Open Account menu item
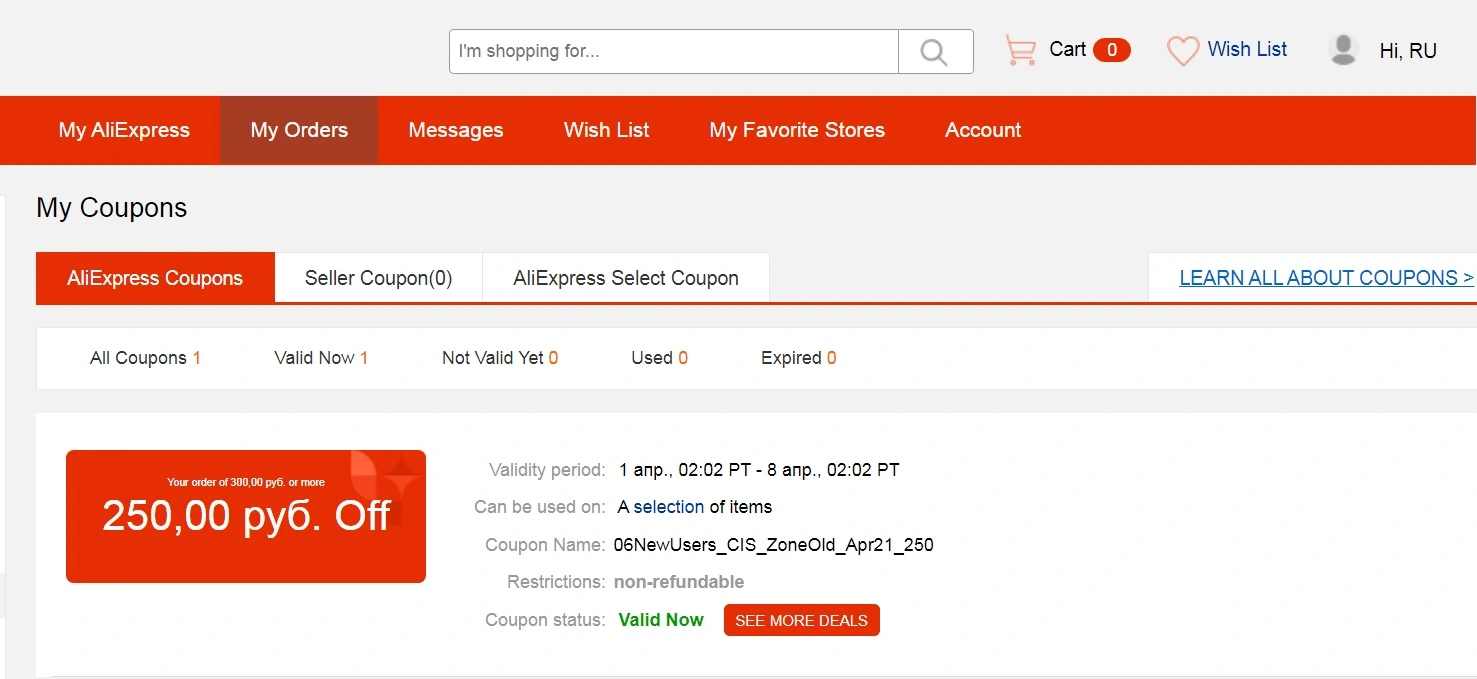This screenshot has width=1477, height=679. pos(983,130)
